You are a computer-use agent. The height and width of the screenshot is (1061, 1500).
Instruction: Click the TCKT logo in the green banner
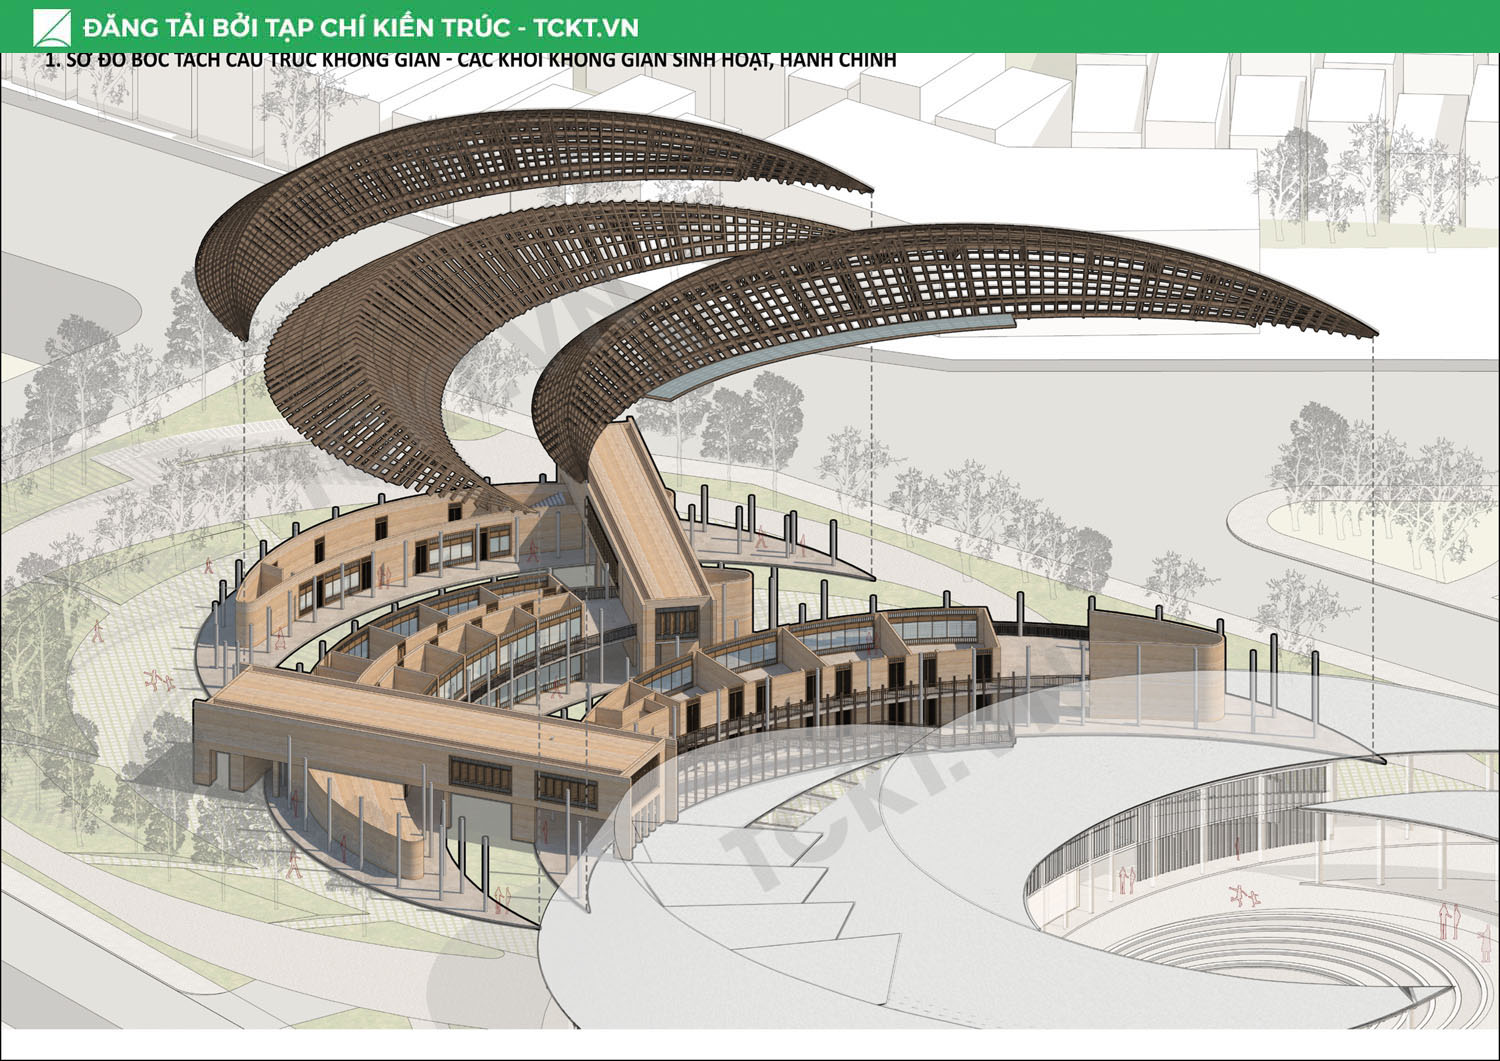[52, 27]
